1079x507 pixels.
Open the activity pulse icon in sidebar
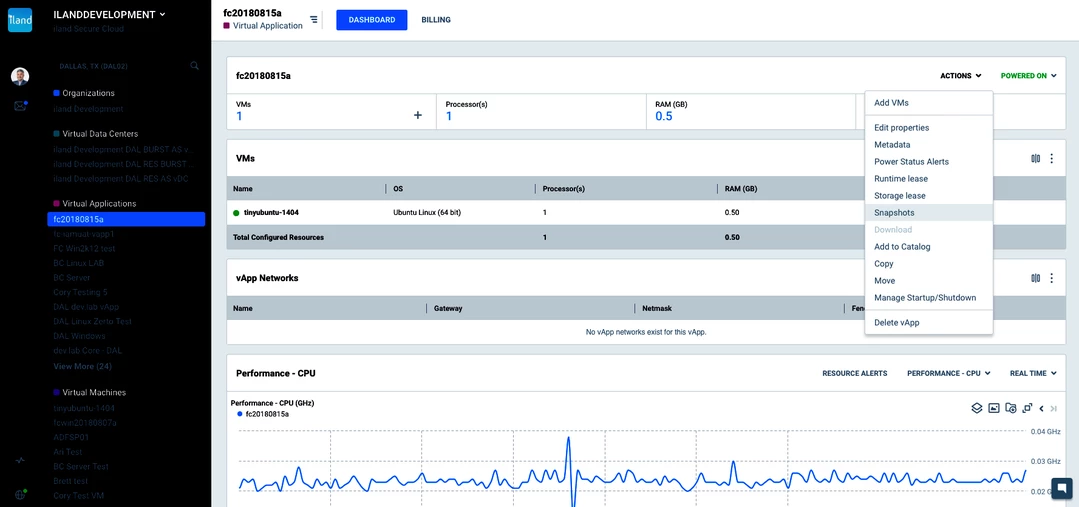click(20, 460)
